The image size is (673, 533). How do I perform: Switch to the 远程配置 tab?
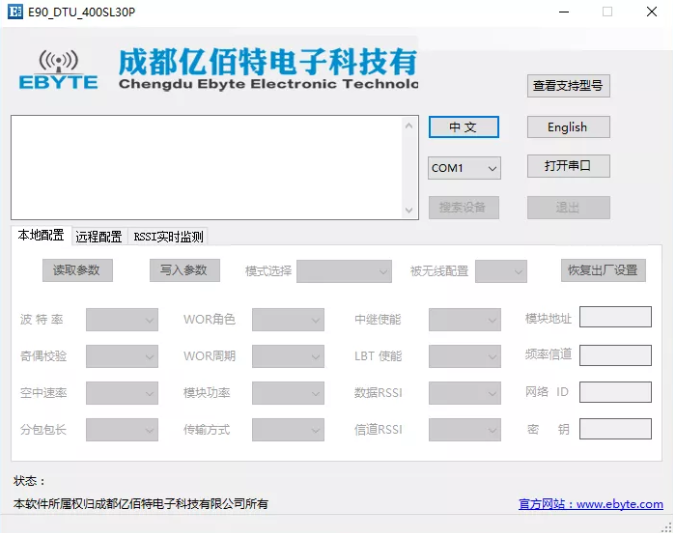click(x=99, y=236)
